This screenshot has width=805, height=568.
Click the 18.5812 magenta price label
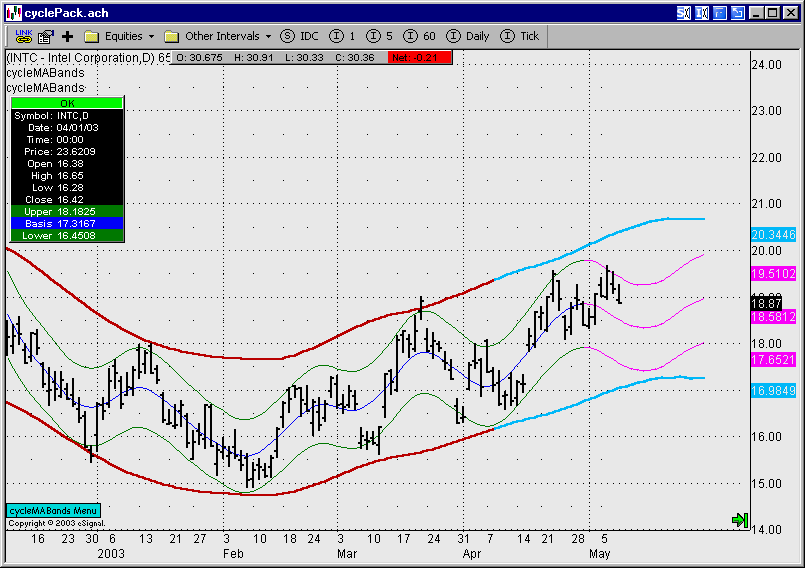click(x=773, y=317)
